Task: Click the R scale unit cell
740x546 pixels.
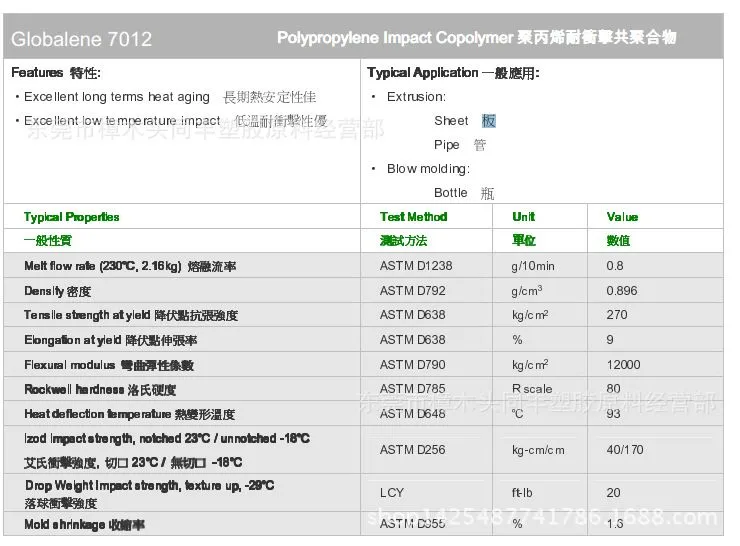Action: [x=532, y=389]
